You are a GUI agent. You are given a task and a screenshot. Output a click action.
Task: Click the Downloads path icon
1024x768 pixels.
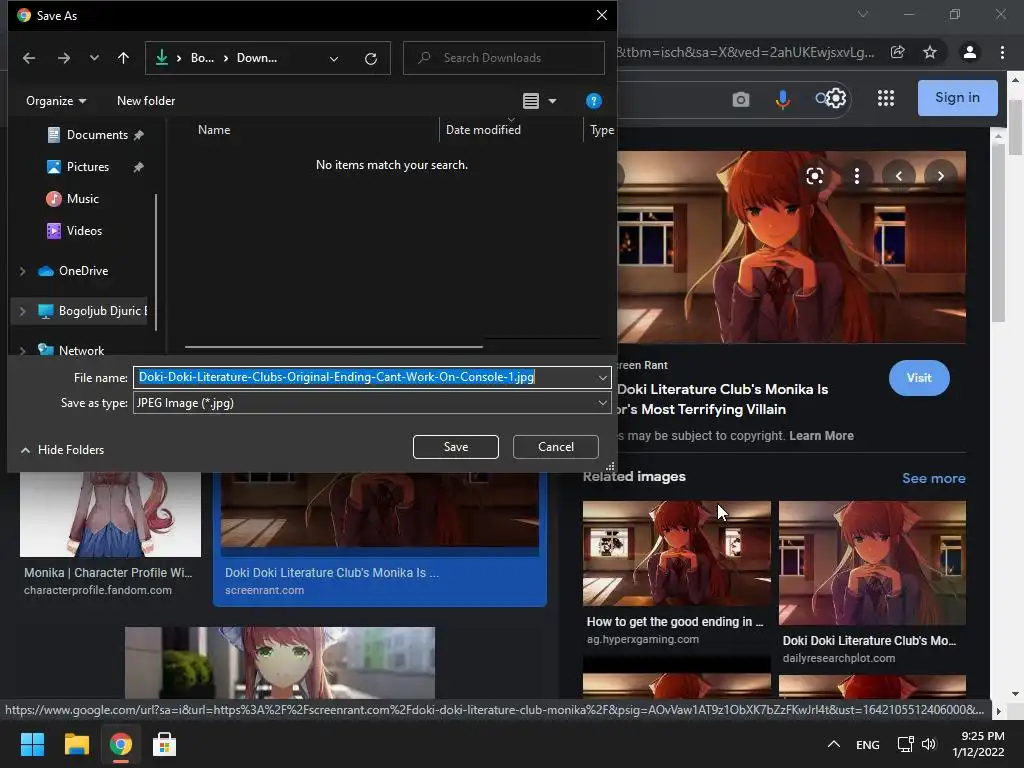click(161, 58)
